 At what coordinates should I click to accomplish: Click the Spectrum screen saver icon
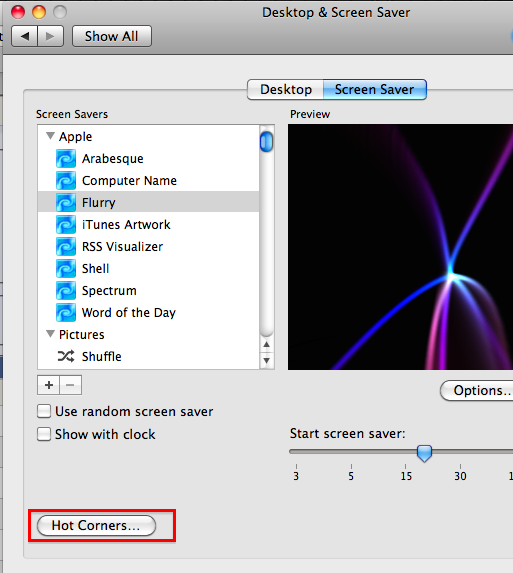click(66, 291)
